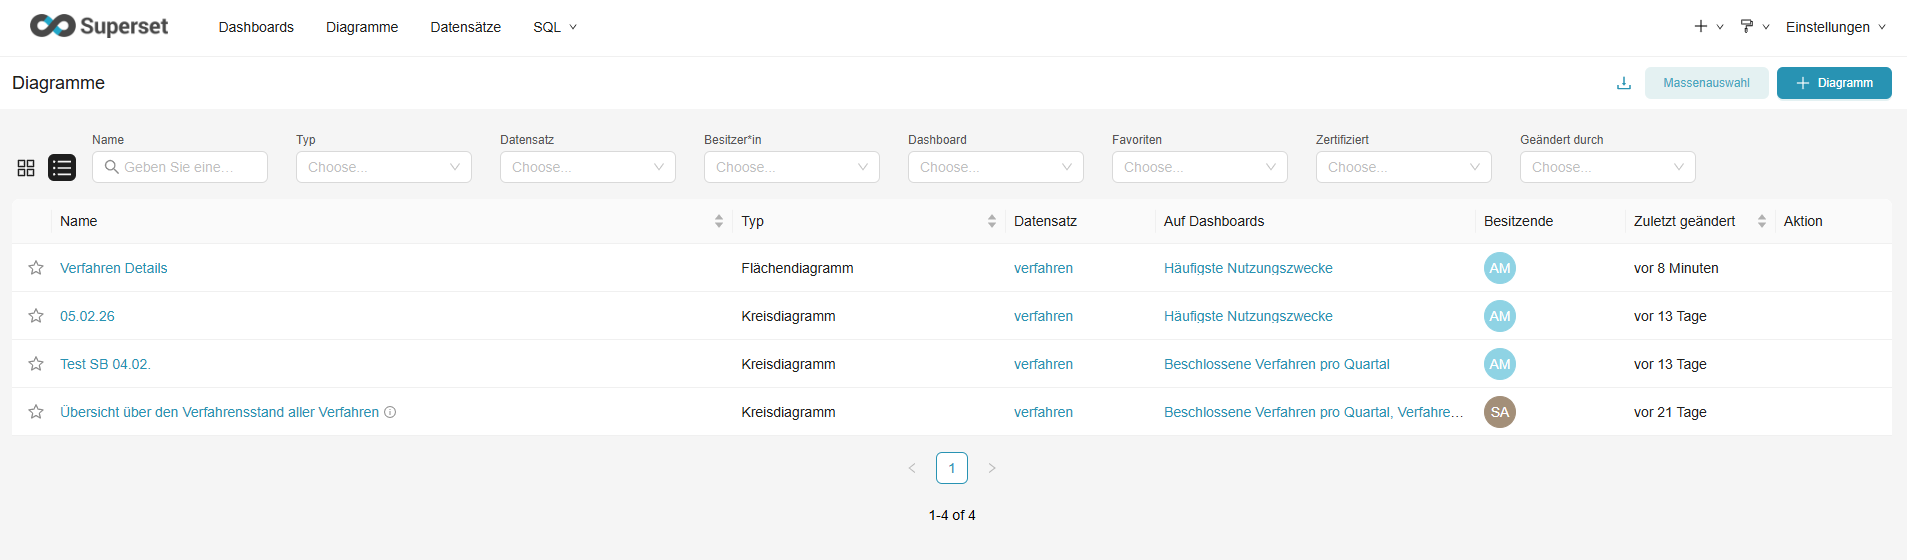Click the Superset logo icon

coord(53,26)
